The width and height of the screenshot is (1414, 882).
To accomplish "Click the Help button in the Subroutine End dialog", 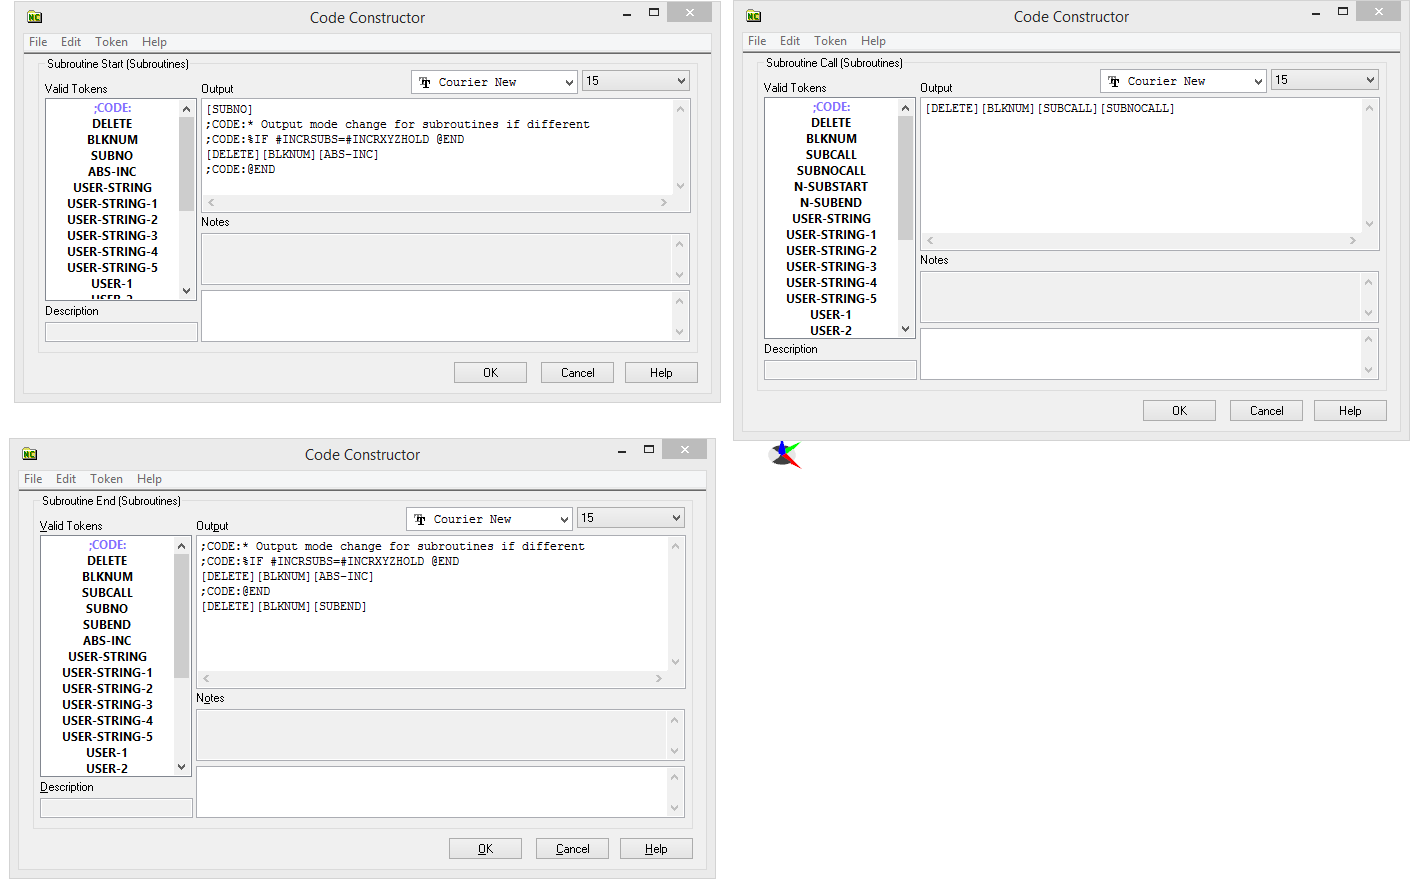I will [x=656, y=849].
